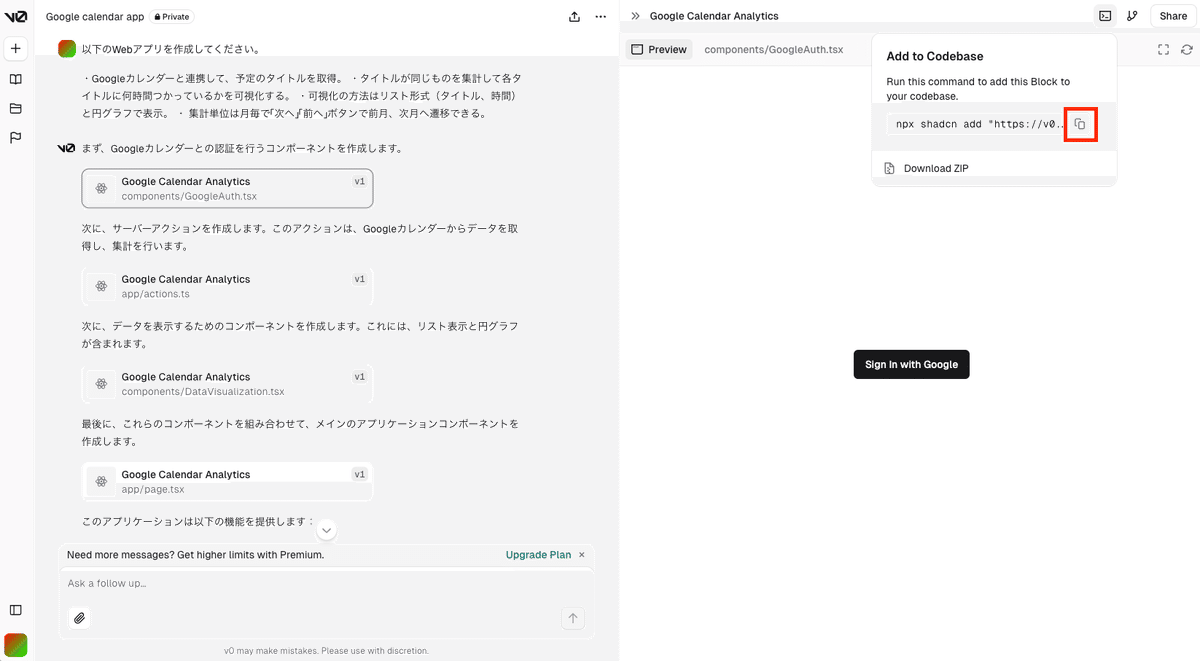Switch to the Preview tab
This screenshot has width=1200, height=661.
click(x=659, y=49)
